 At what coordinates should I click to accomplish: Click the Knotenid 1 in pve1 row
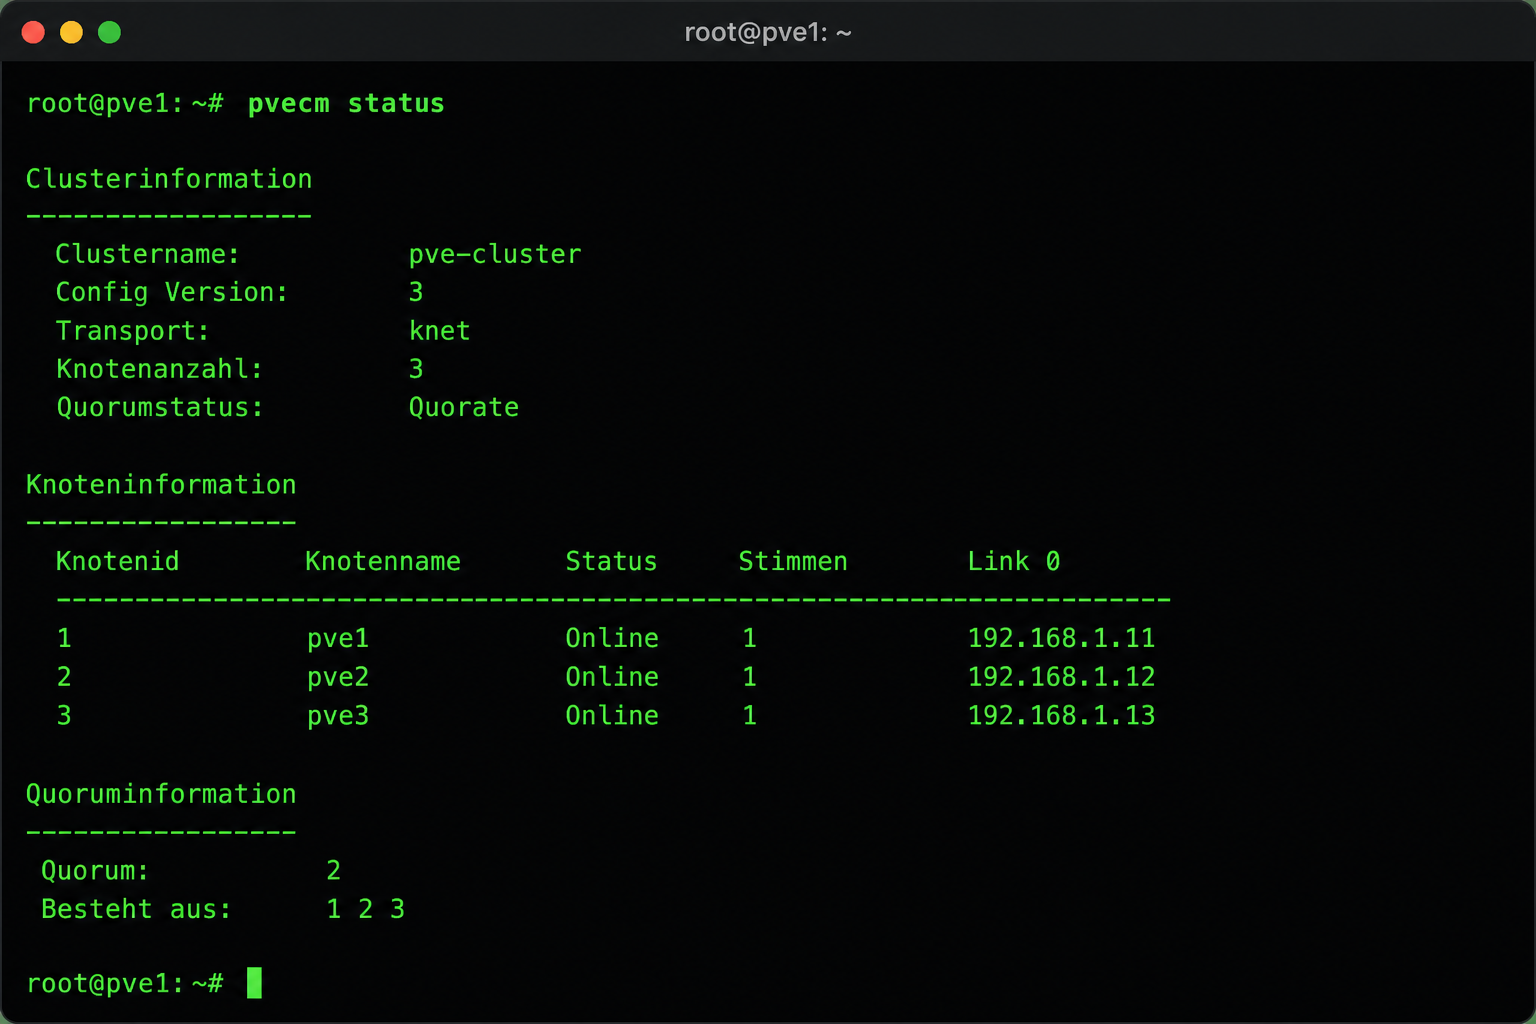[64, 639]
